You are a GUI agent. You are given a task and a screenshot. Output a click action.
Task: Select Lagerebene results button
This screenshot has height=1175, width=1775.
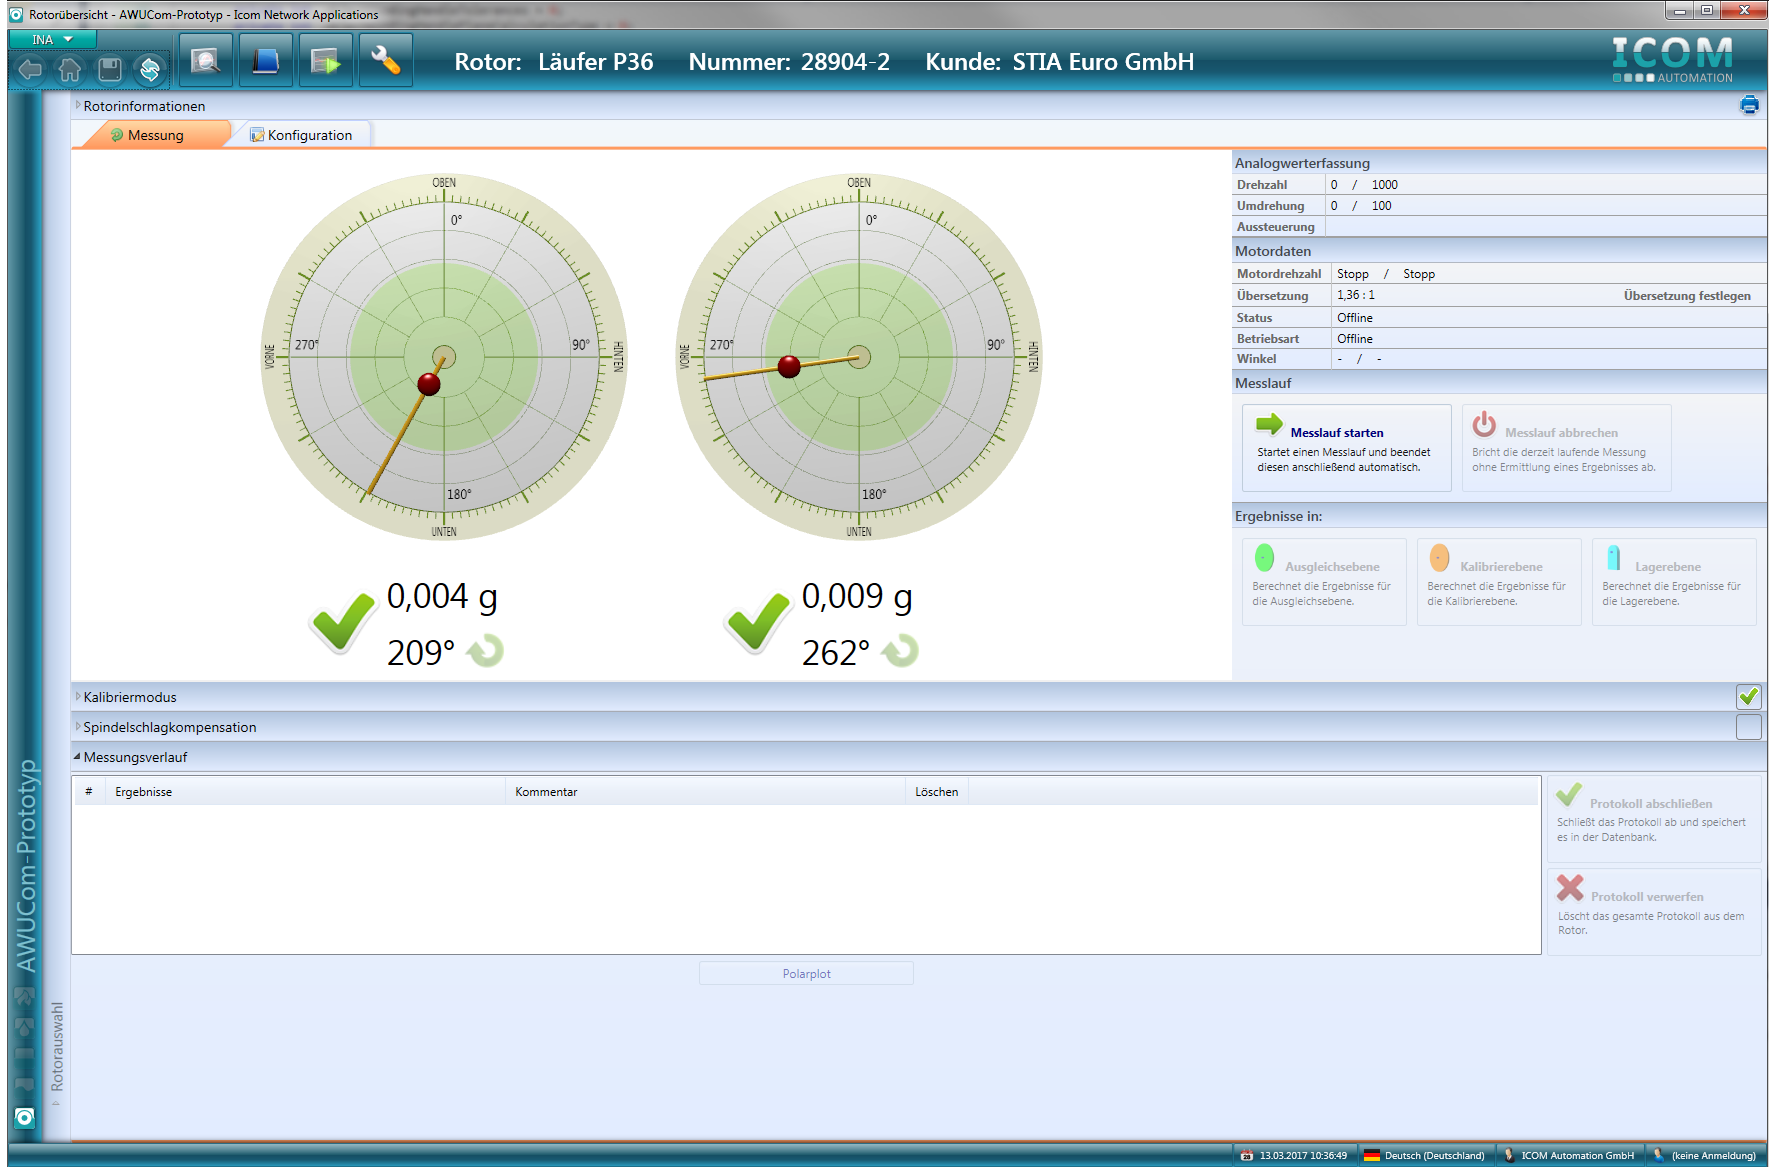[1674, 582]
